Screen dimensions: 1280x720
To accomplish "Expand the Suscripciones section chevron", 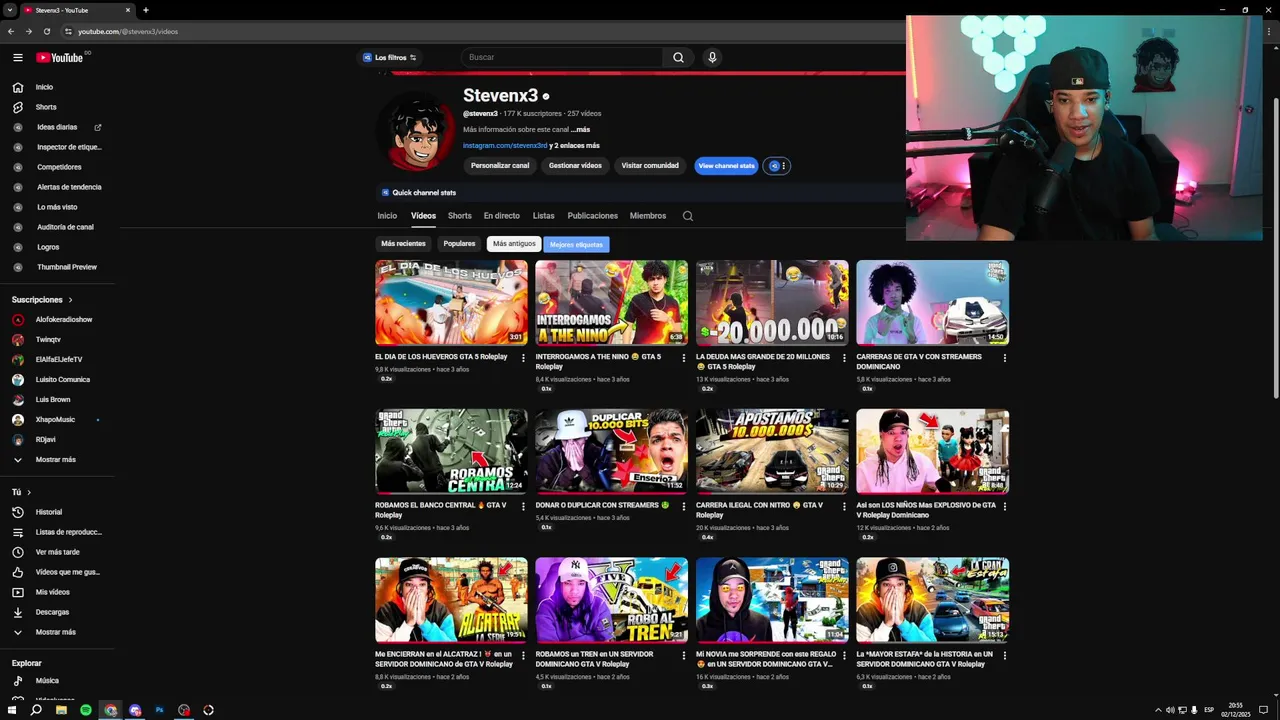I will click(70, 300).
